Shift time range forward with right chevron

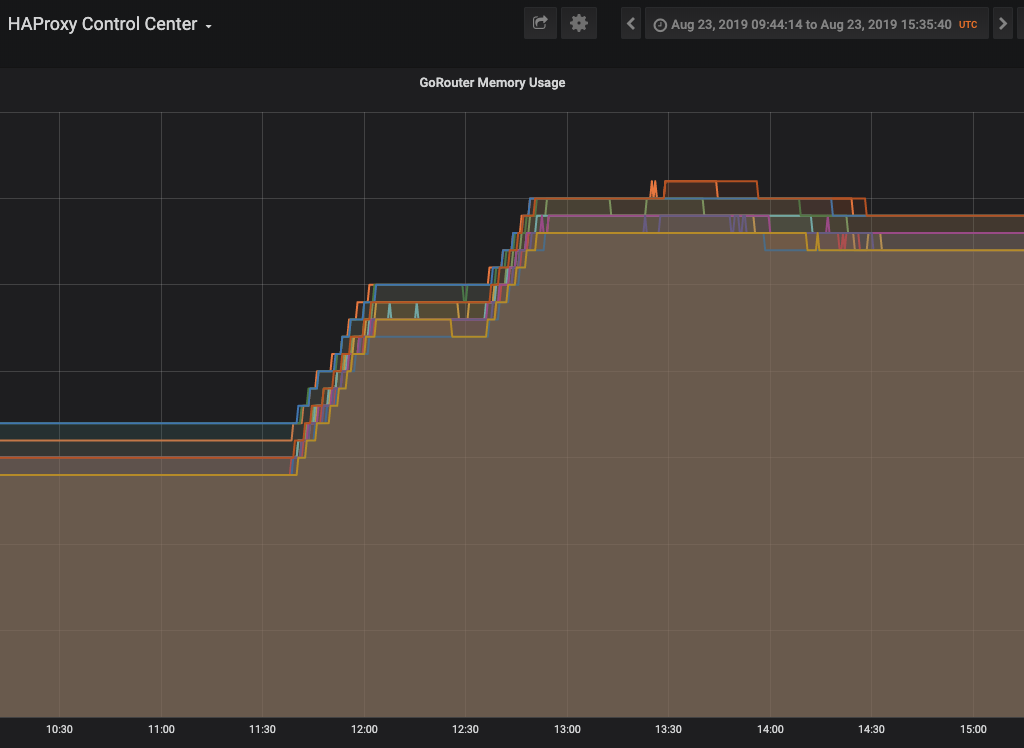(x=1002, y=24)
